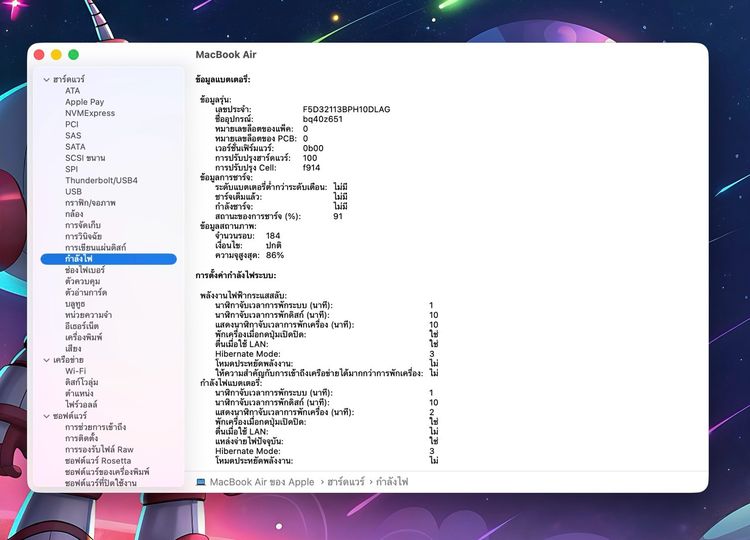750x540 pixels.
Task: Open ซอฟต์แวร์ของเครื่องพิมพ์ item
Action: [107, 472]
